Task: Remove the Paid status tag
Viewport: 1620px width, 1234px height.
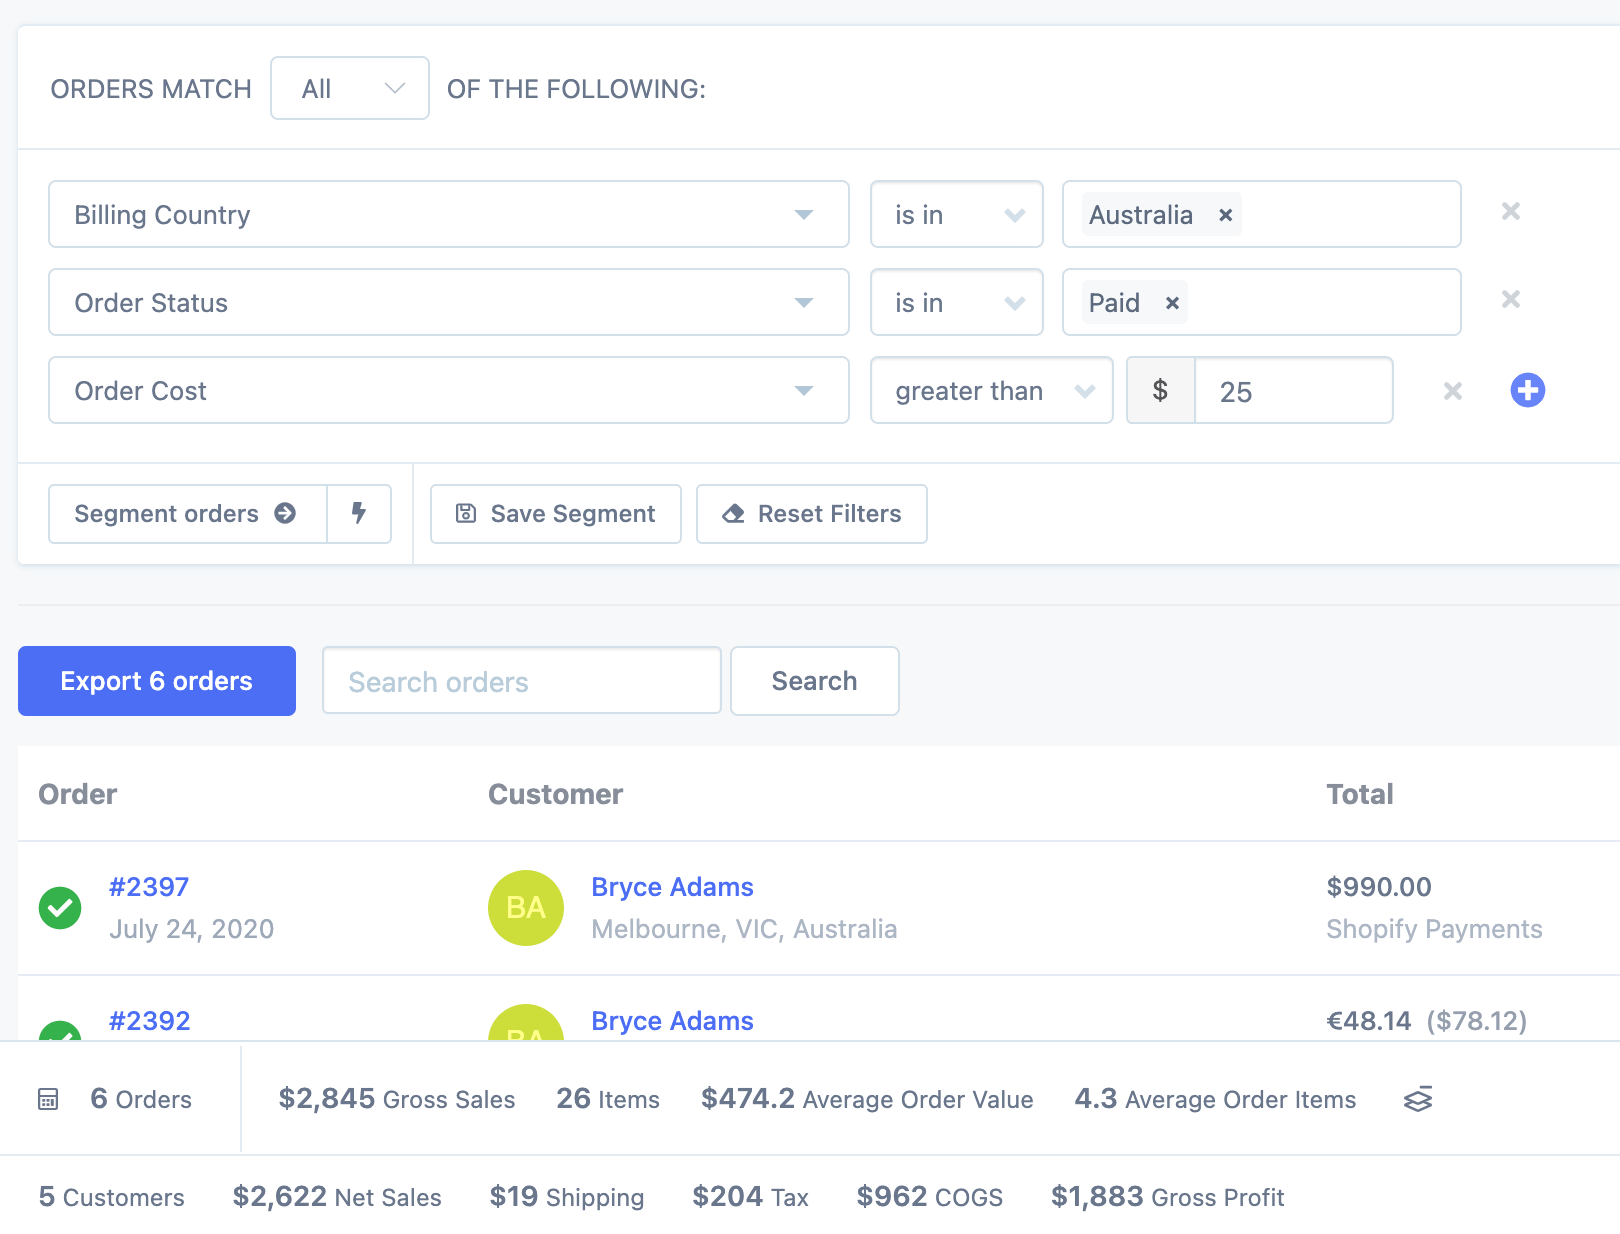Action: 1172,303
